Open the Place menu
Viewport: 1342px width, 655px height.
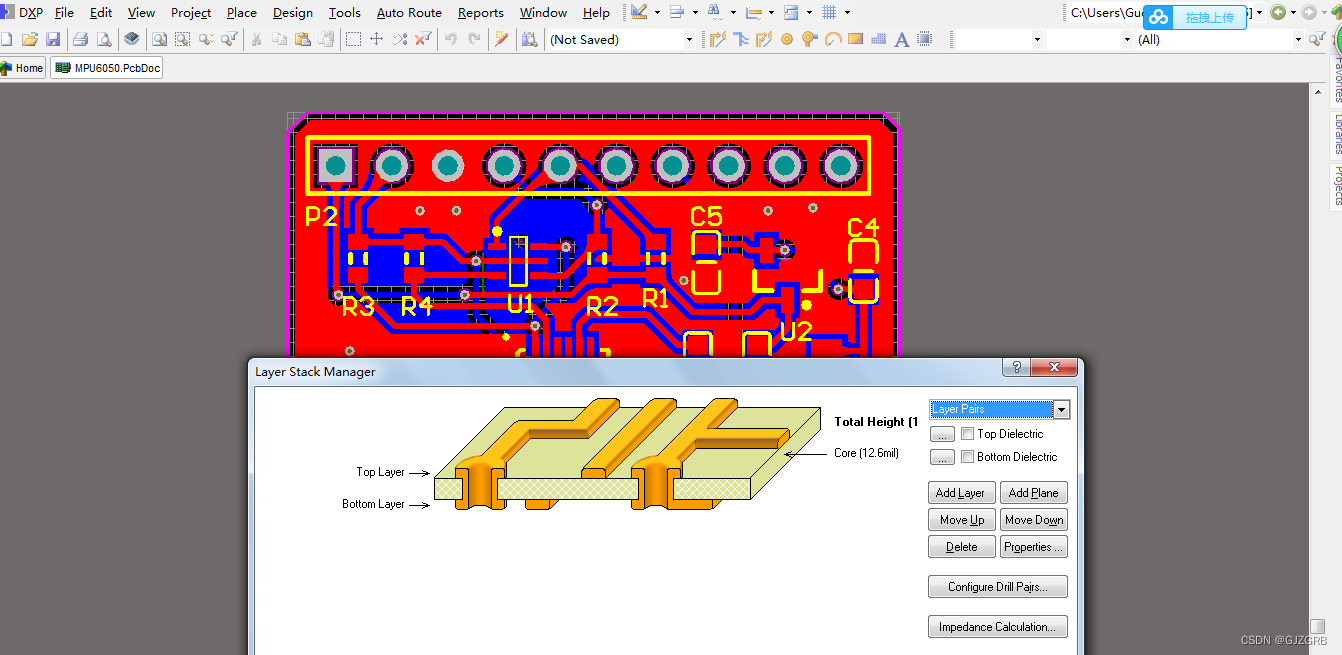point(241,12)
